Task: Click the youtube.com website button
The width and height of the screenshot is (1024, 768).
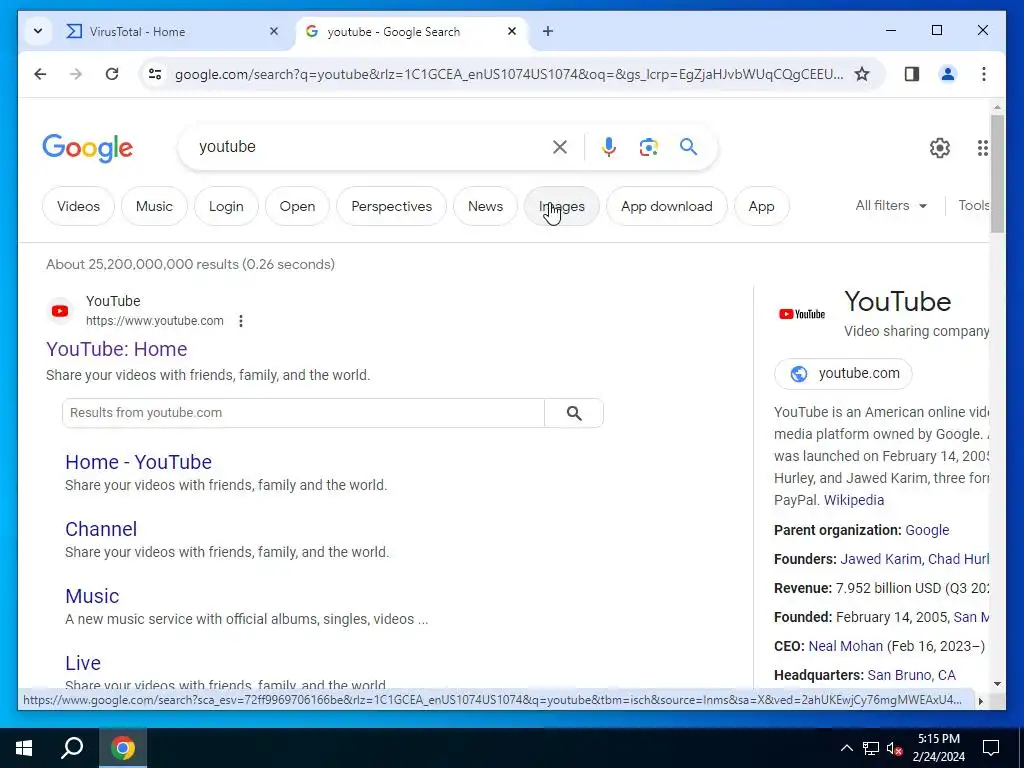Action: click(843, 374)
